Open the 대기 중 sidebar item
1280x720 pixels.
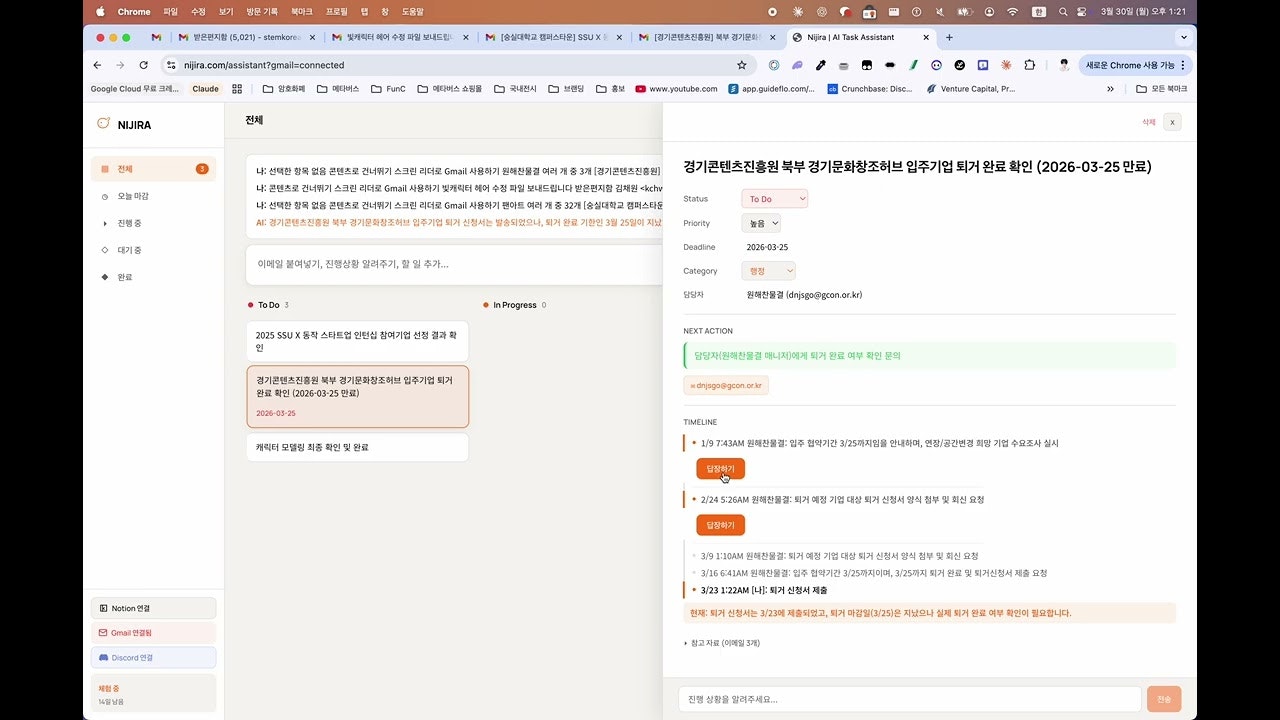pos(153,250)
